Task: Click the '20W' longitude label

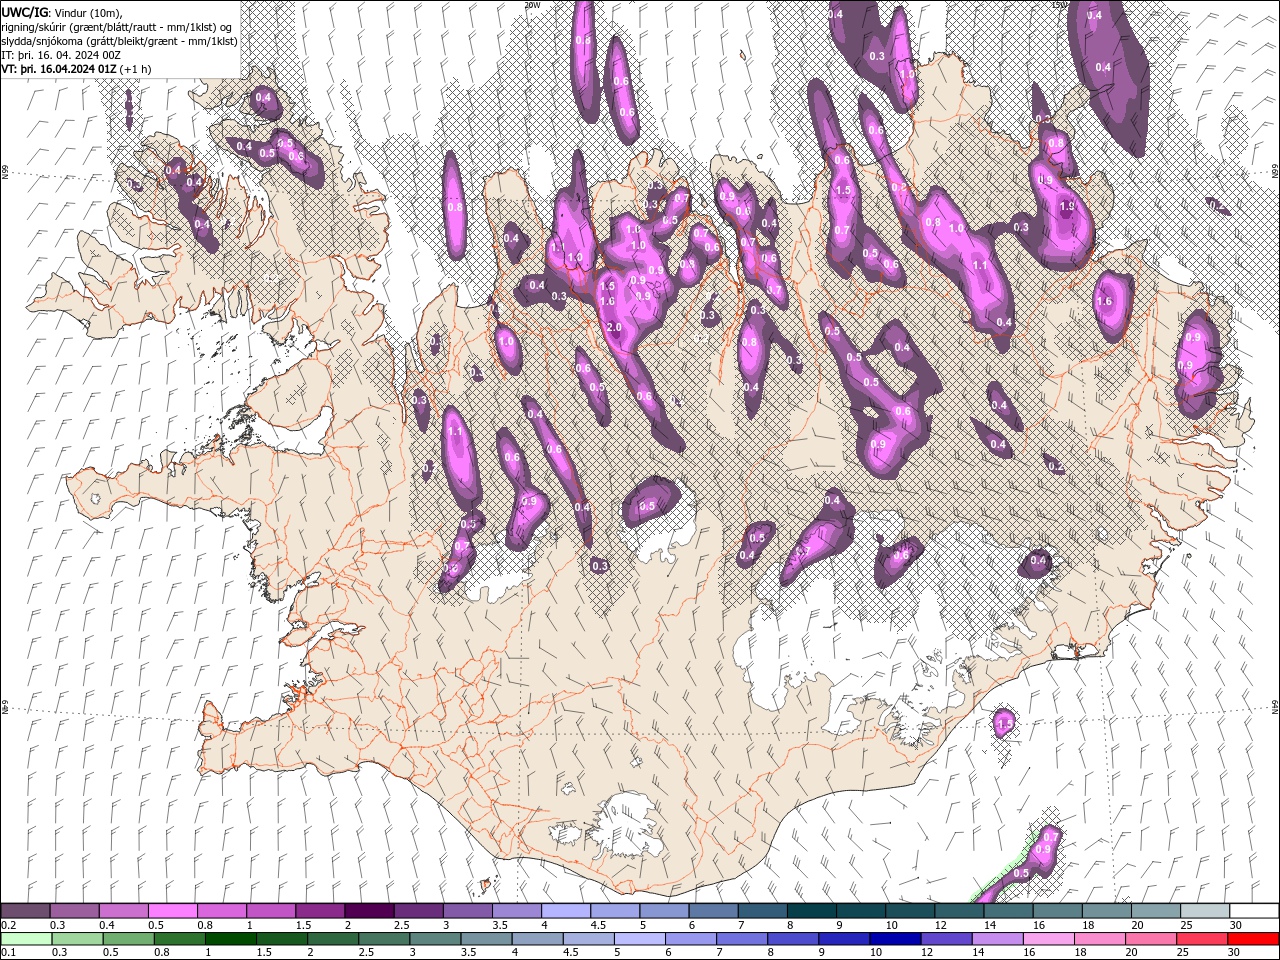Action: coord(531,5)
